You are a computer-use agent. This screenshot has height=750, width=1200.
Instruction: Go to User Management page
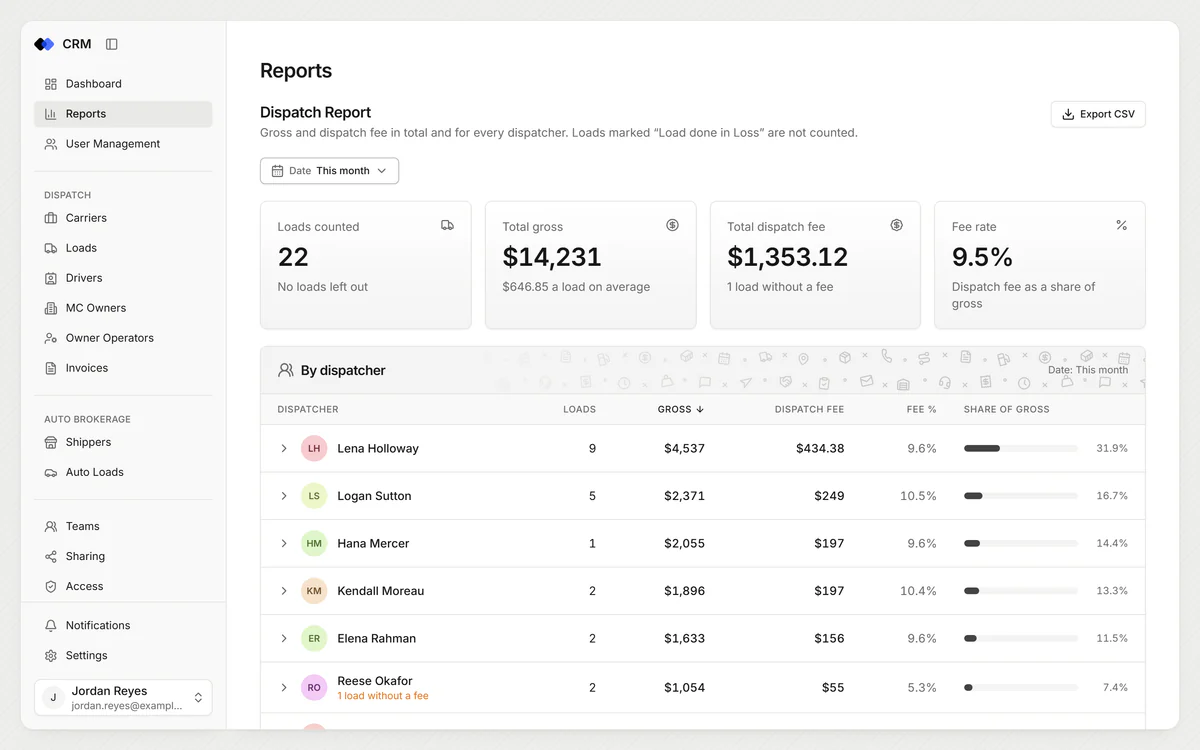[123, 144]
